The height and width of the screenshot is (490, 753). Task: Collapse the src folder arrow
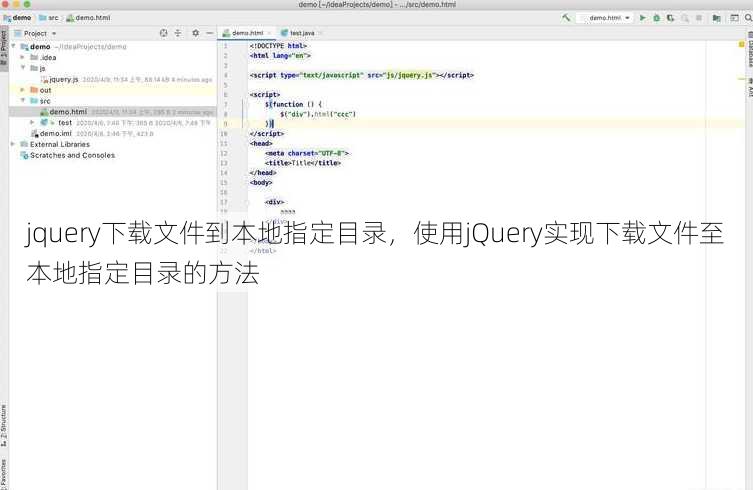click(x=23, y=100)
